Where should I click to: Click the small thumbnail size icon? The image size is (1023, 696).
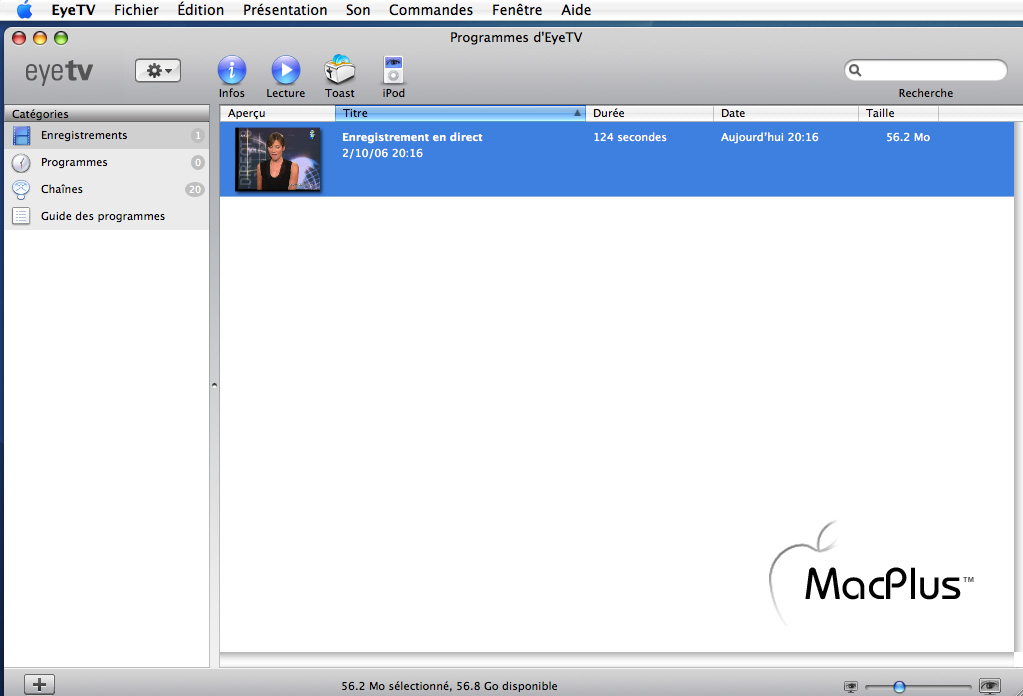[851, 686]
